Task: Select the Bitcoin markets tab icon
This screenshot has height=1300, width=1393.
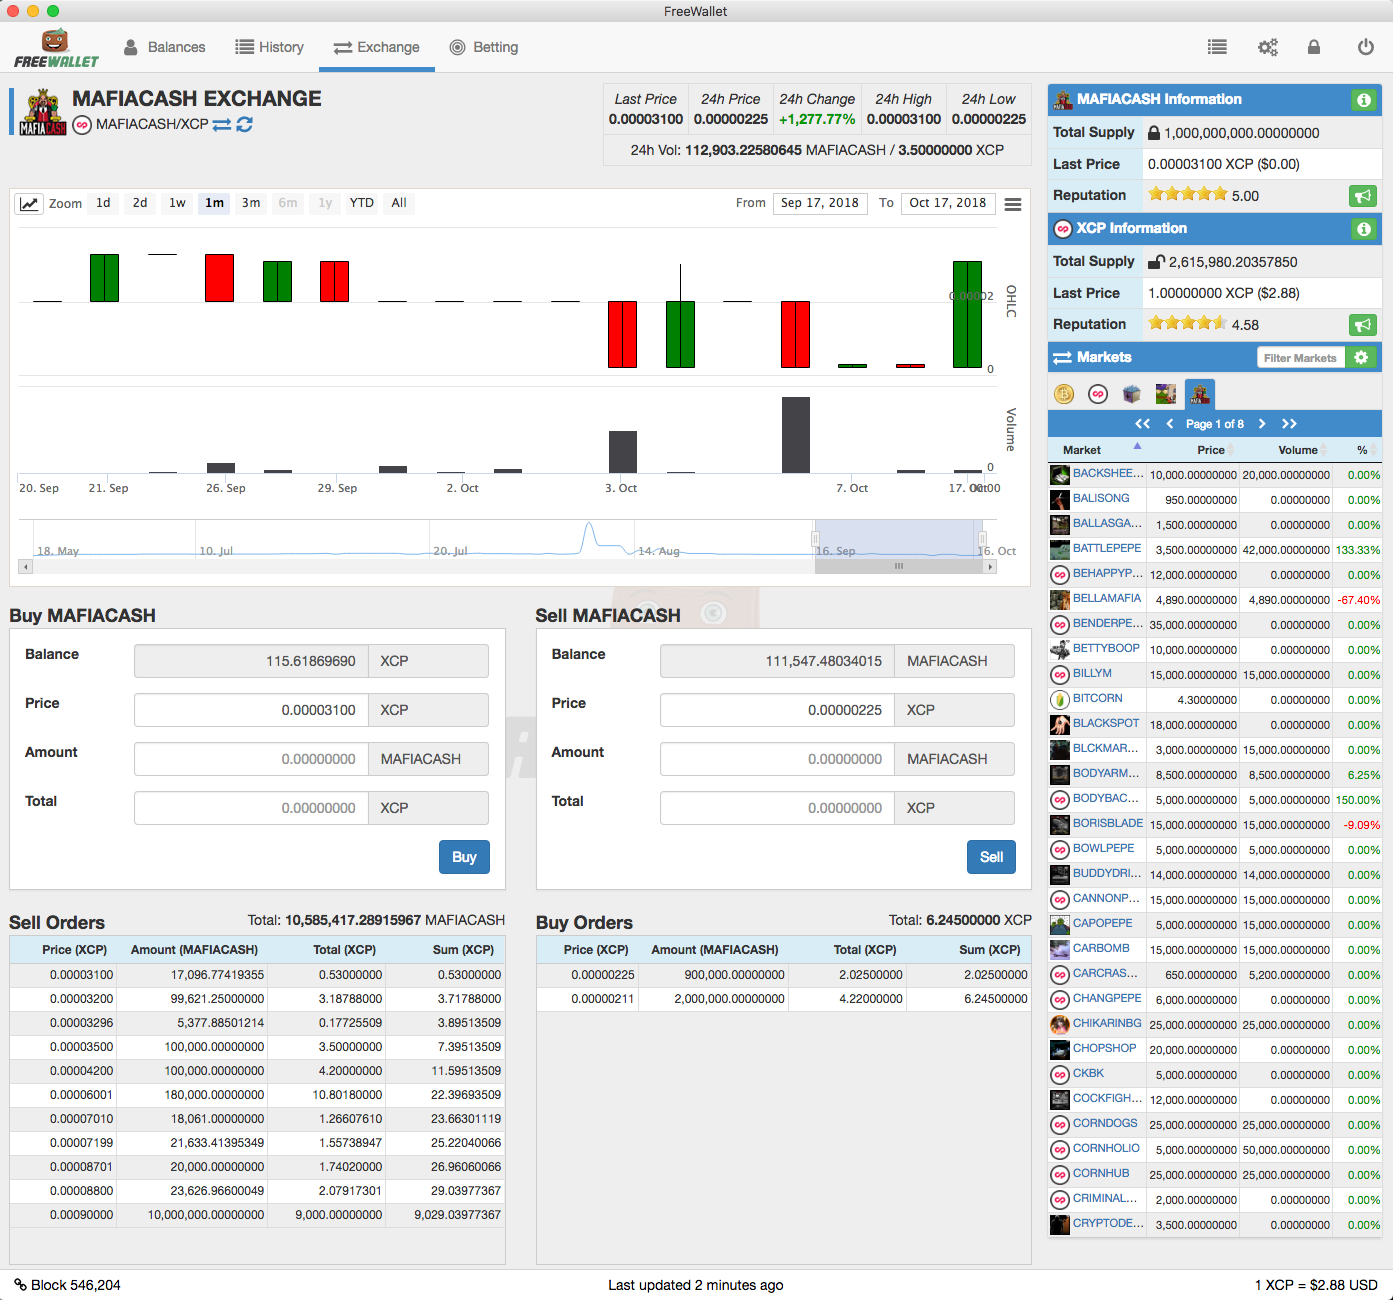Action: (x=1064, y=394)
